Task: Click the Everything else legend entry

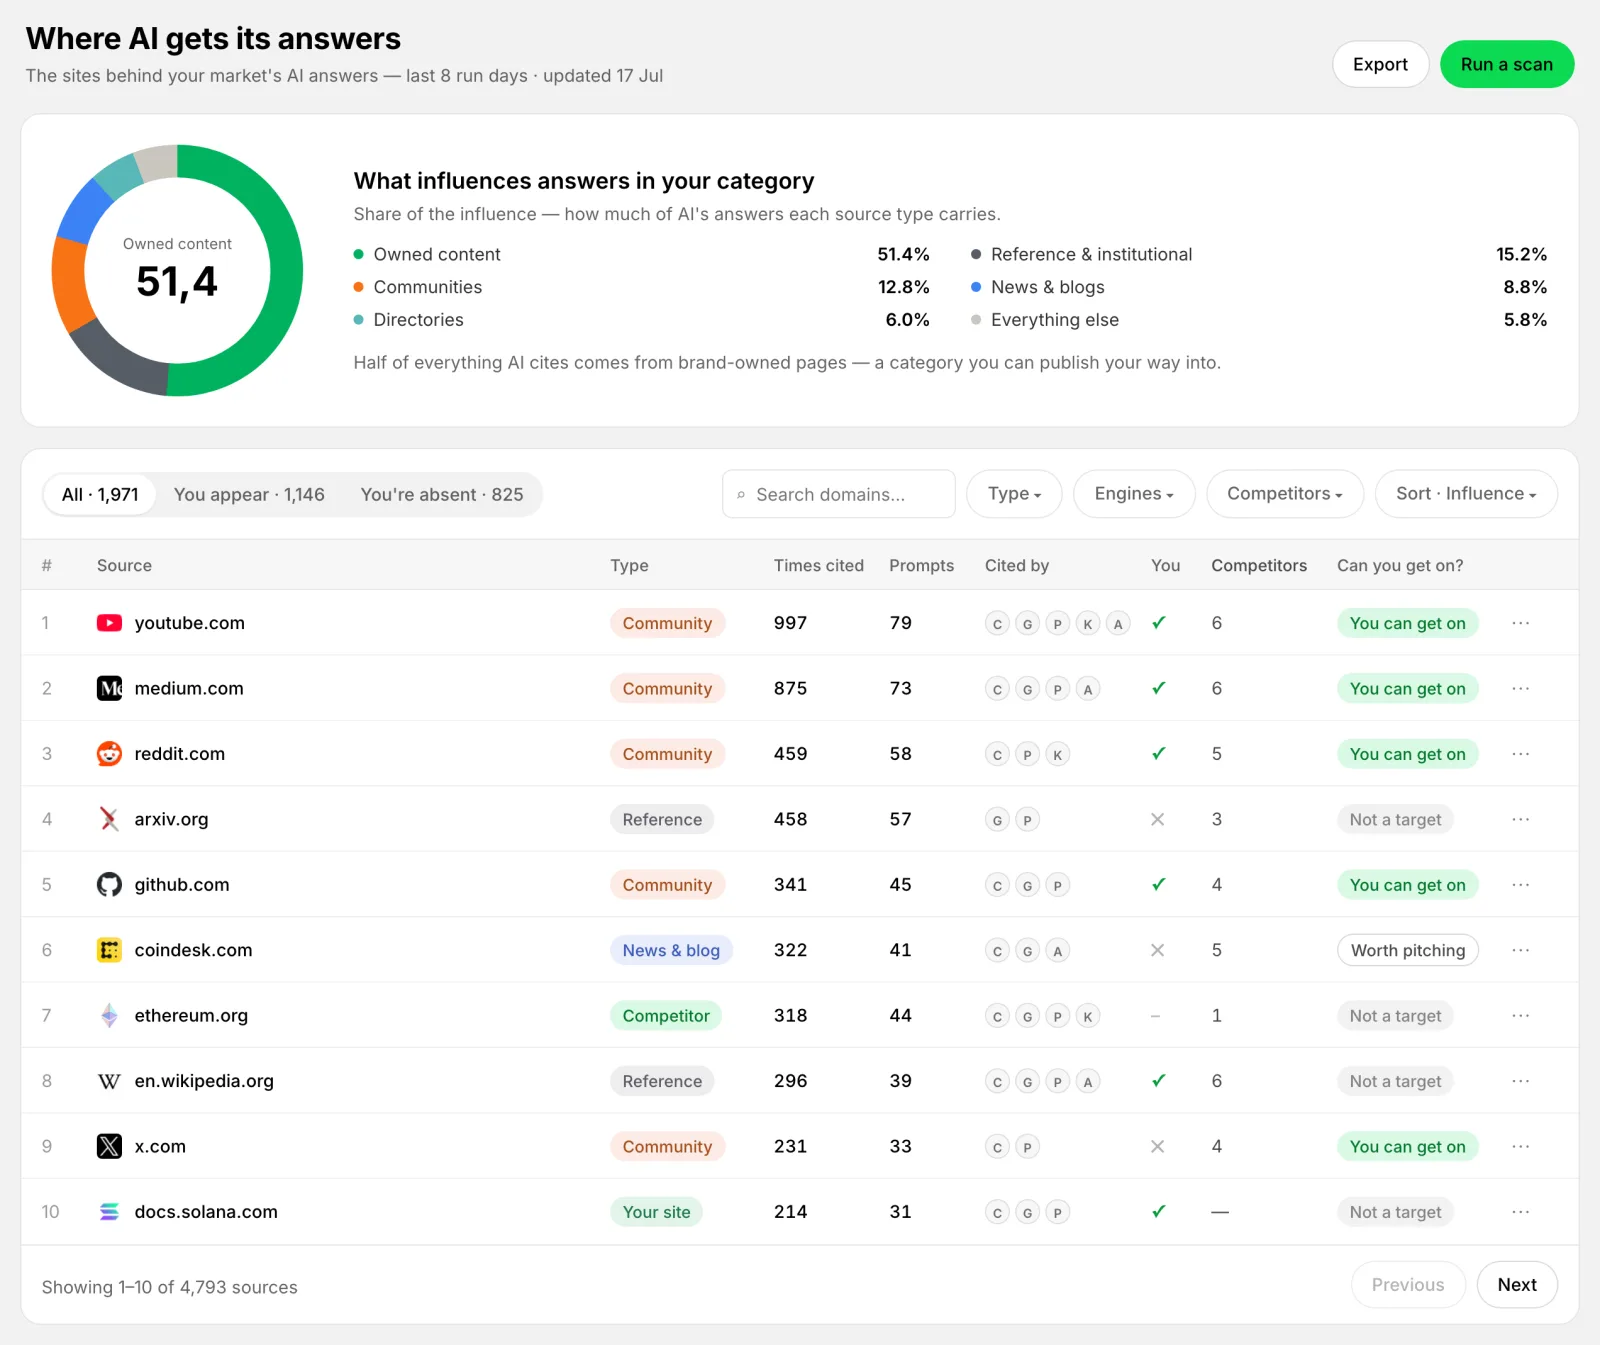Action: tap(1055, 320)
